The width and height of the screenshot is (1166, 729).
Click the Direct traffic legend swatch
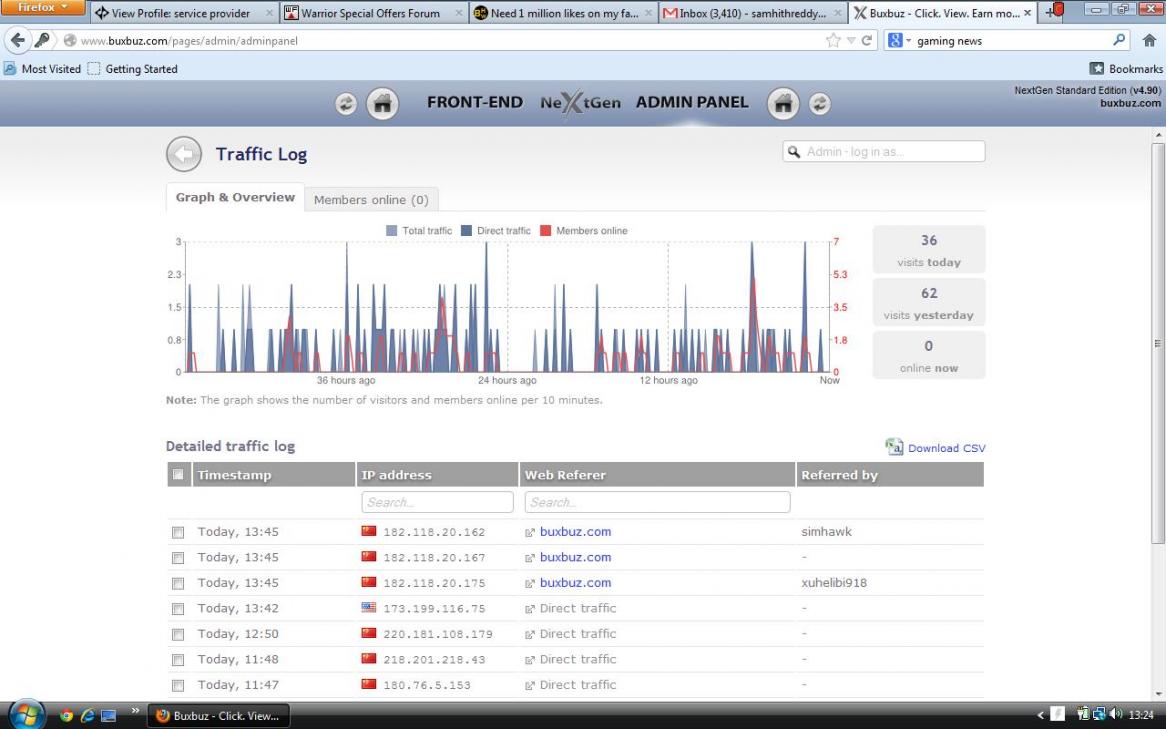click(x=466, y=231)
